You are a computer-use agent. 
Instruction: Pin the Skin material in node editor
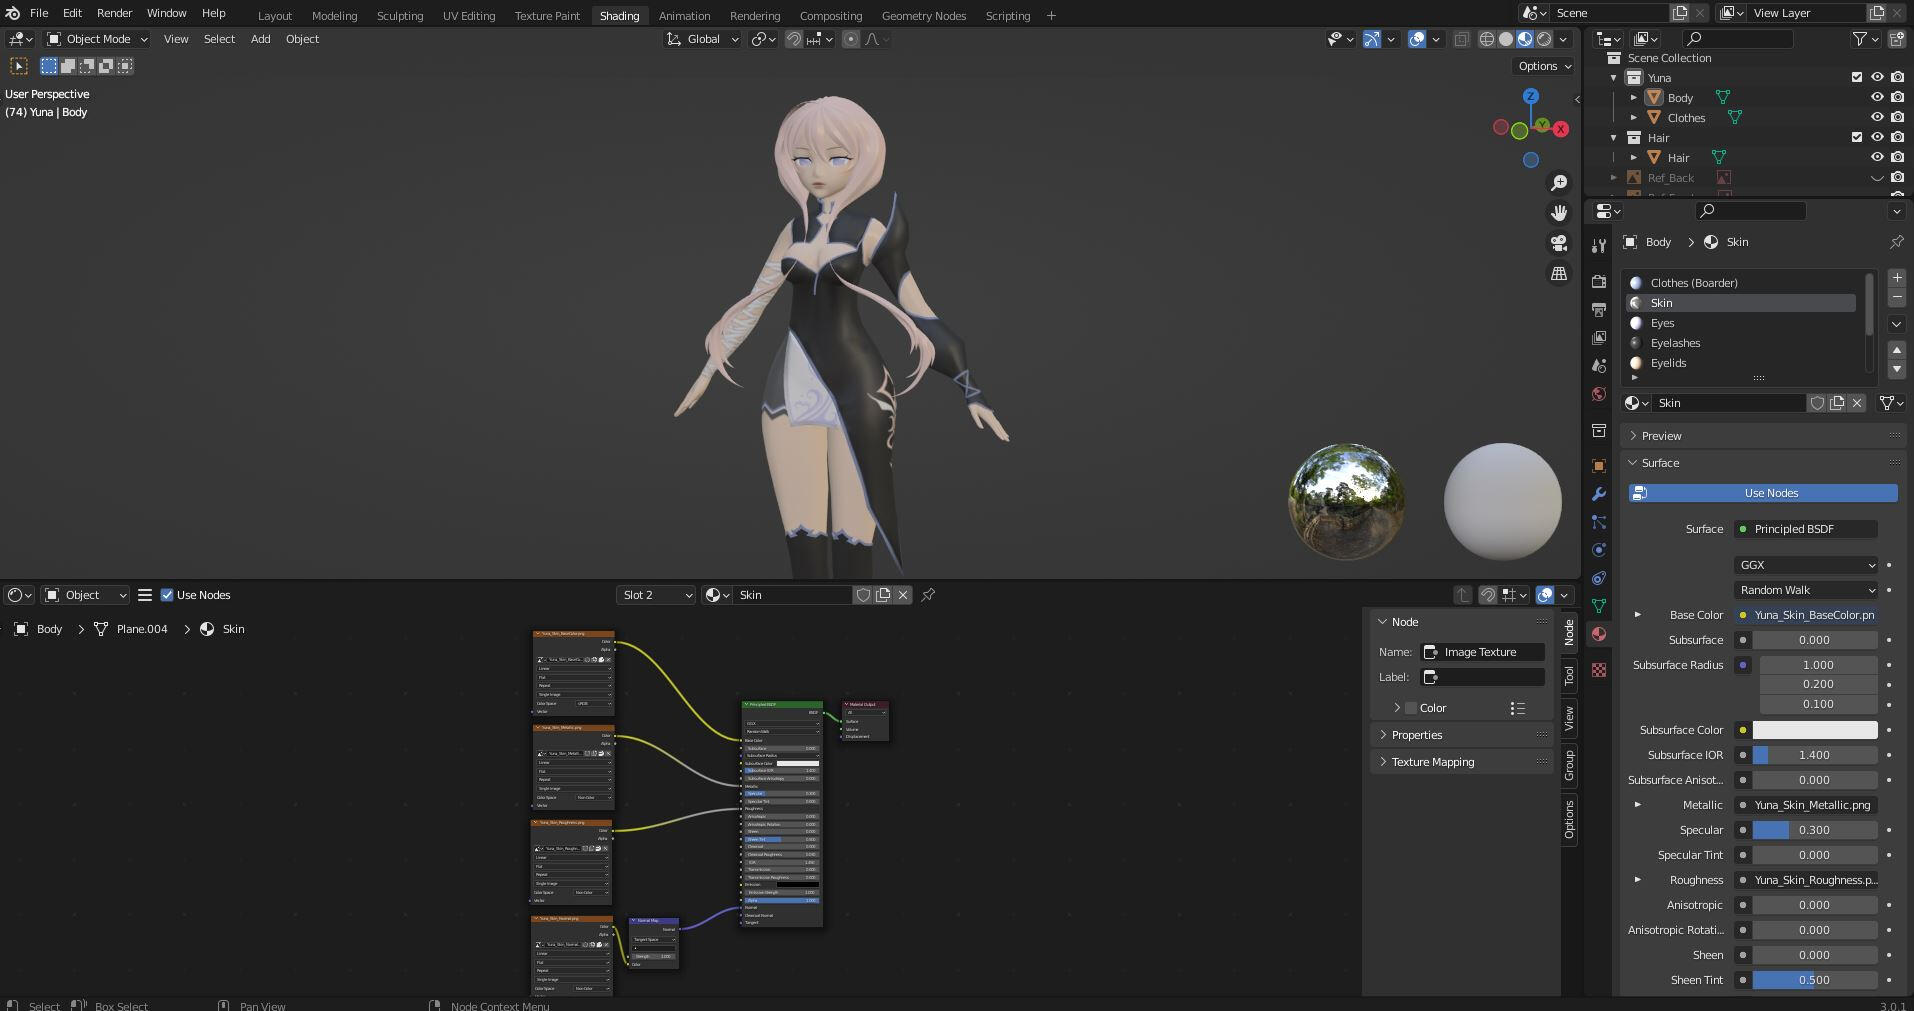point(928,595)
